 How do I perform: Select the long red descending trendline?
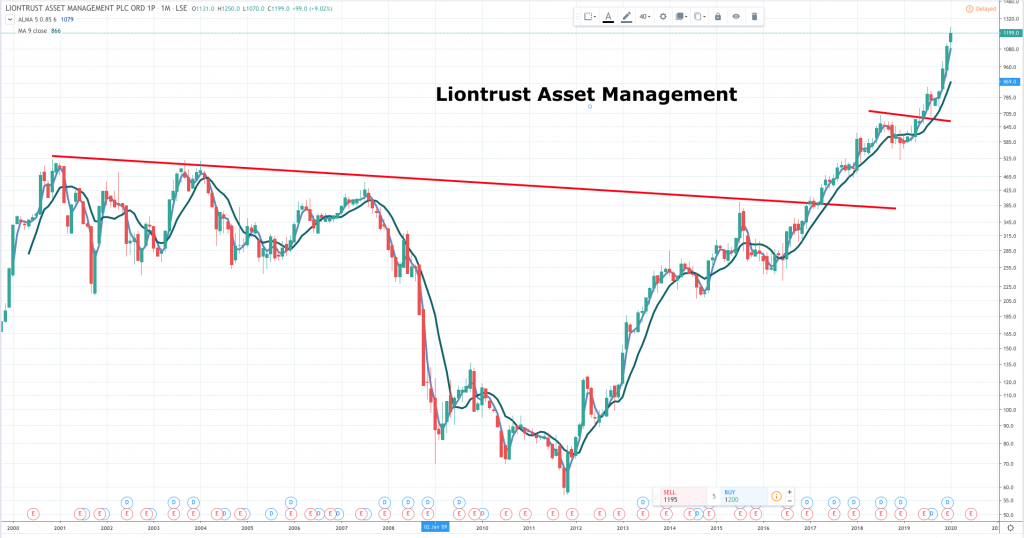pos(473,182)
